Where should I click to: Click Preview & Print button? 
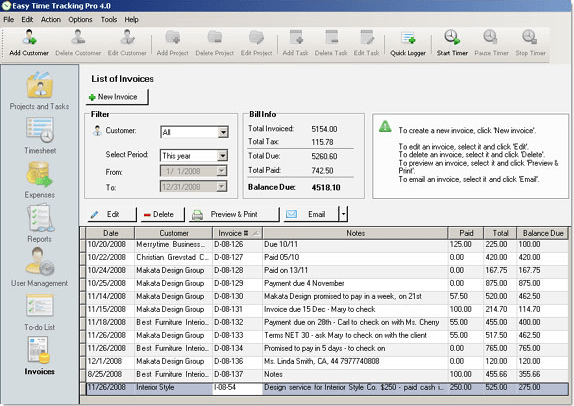[234, 215]
